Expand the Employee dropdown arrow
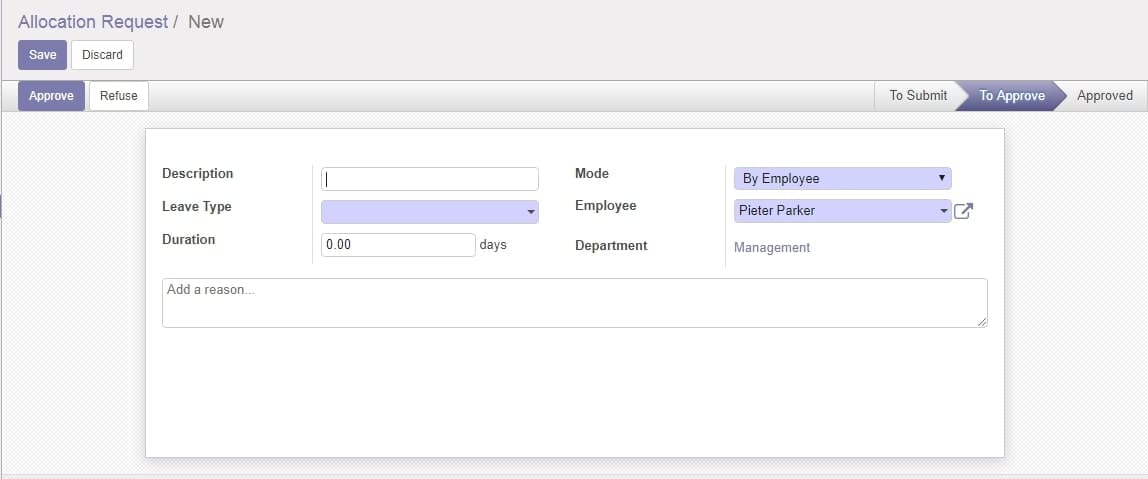The image size is (1148, 479). (x=943, y=212)
